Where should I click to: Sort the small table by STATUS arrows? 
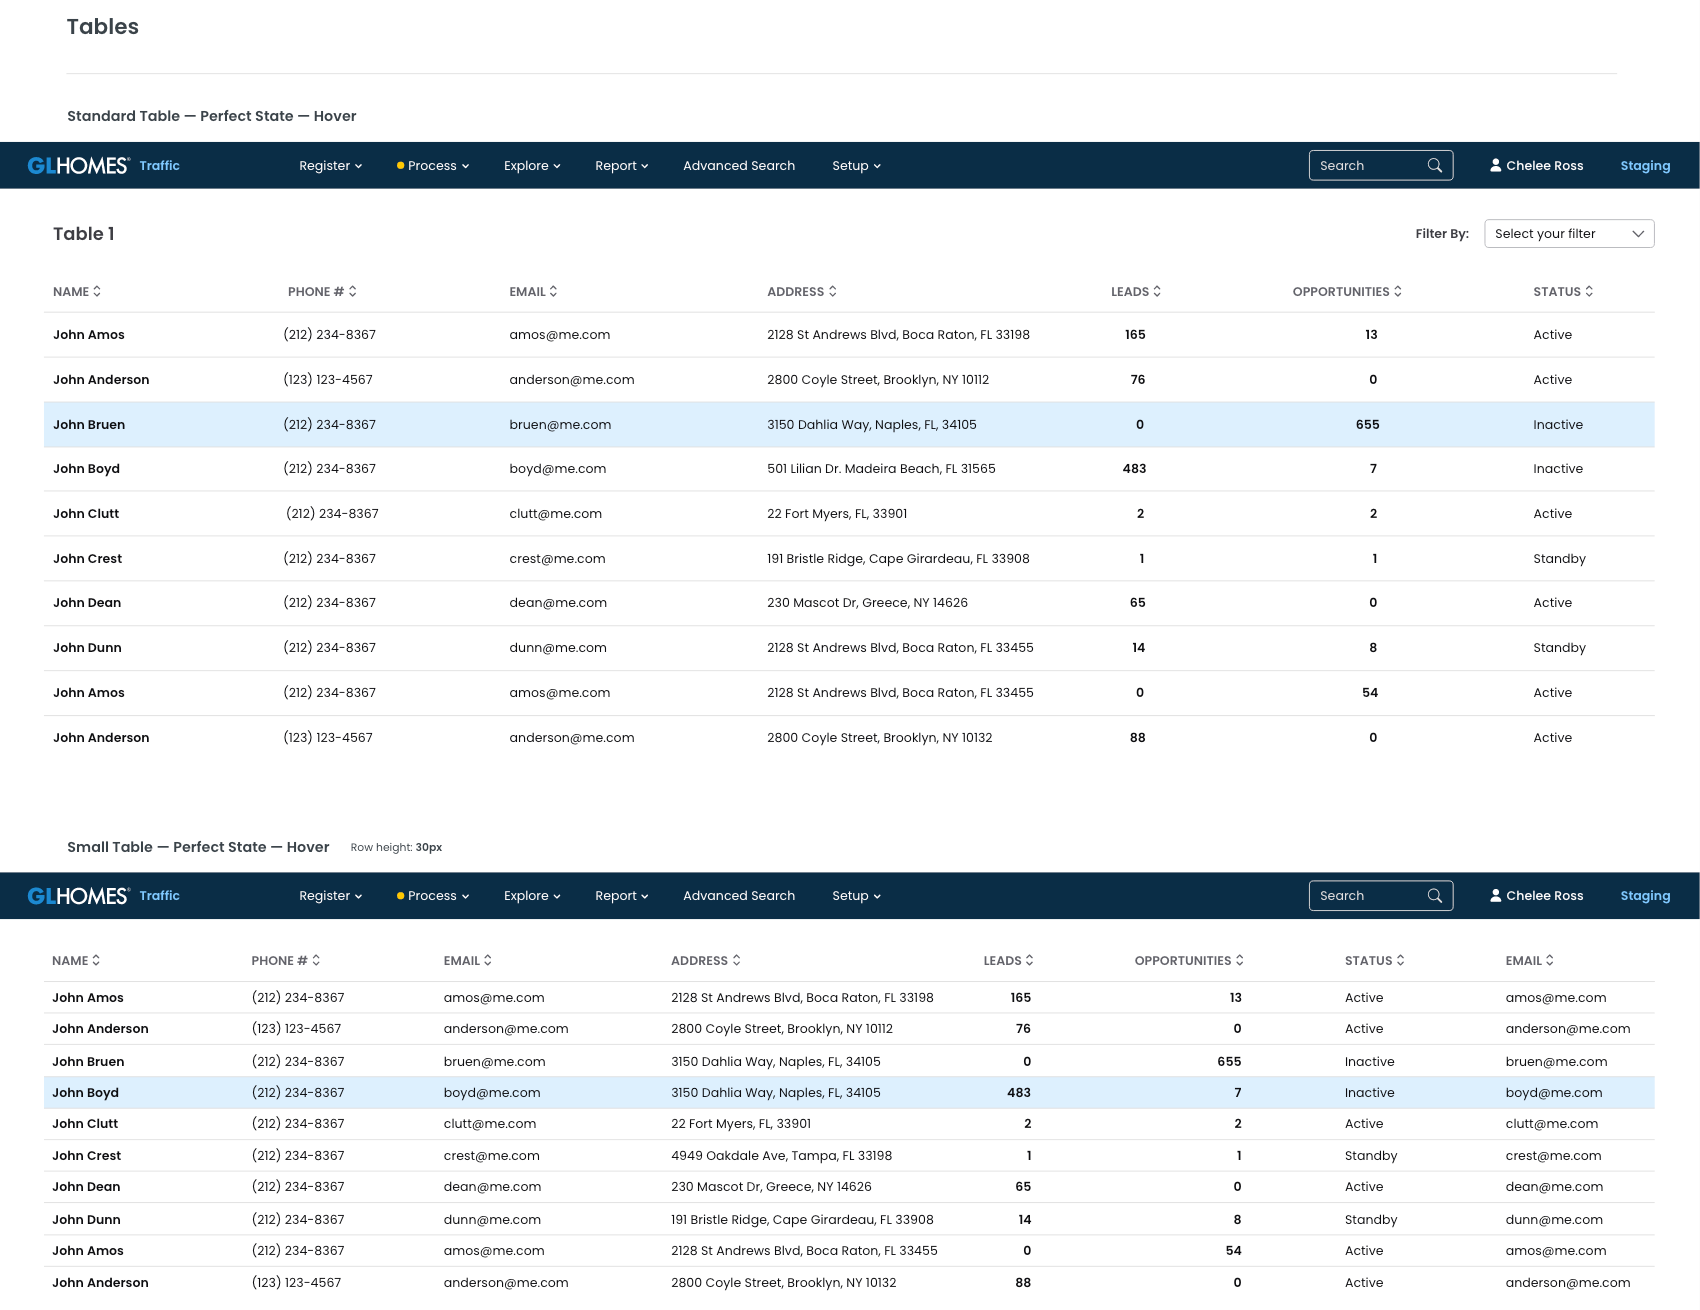[x=1401, y=961]
